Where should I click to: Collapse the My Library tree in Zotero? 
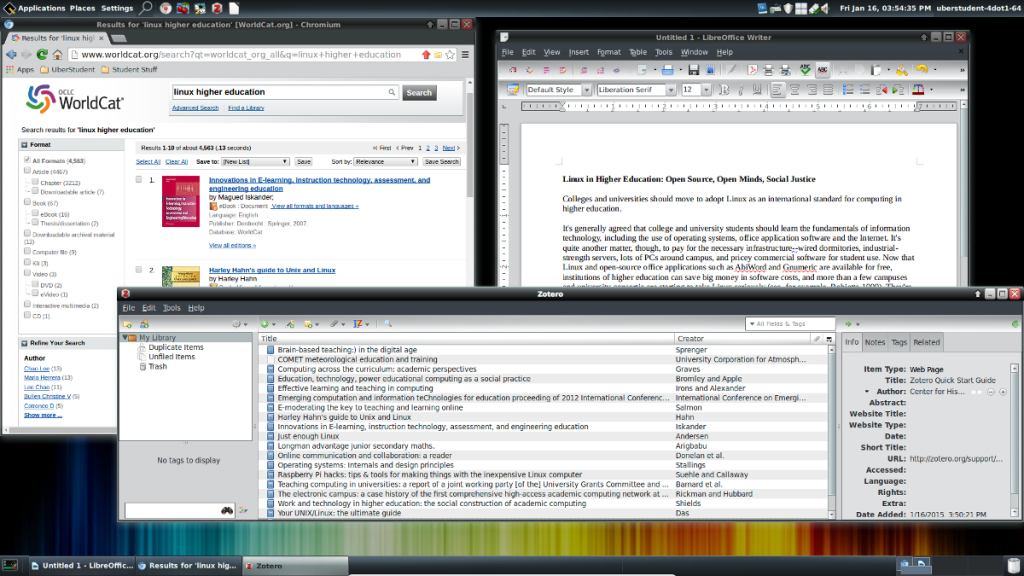[x=125, y=338]
